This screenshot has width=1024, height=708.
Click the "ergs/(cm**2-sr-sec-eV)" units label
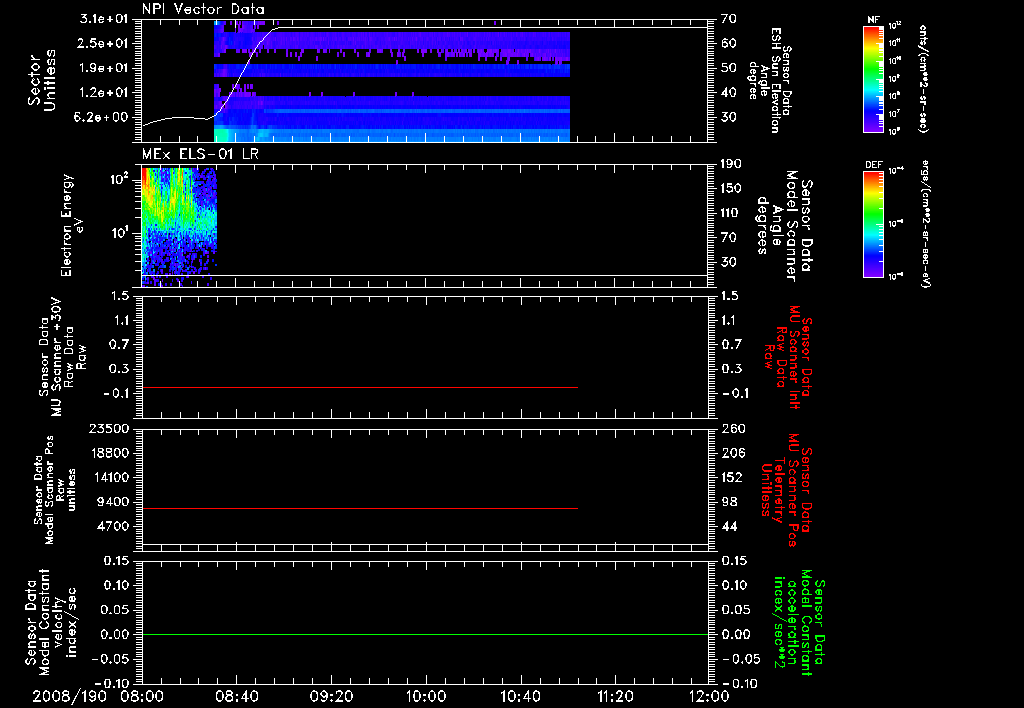pyautogui.click(x=925, y=224)
